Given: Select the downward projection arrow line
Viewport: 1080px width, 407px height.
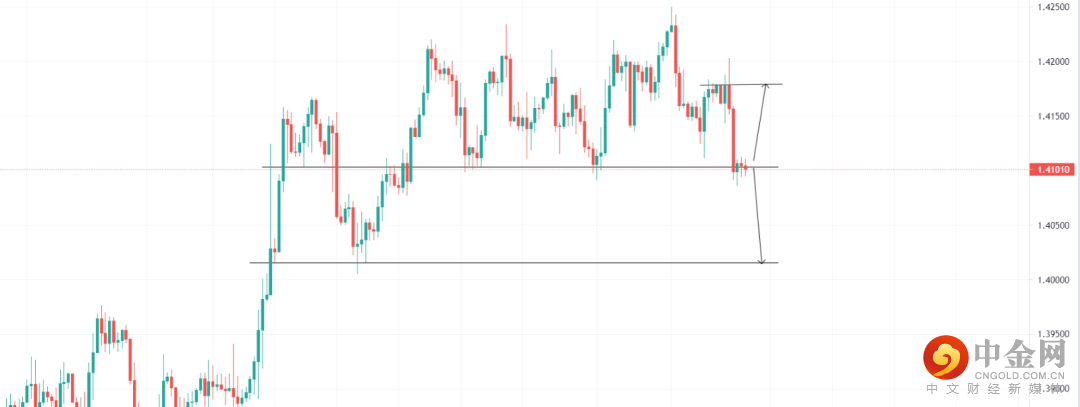Looking at the screenshot, I should point(757,215).
